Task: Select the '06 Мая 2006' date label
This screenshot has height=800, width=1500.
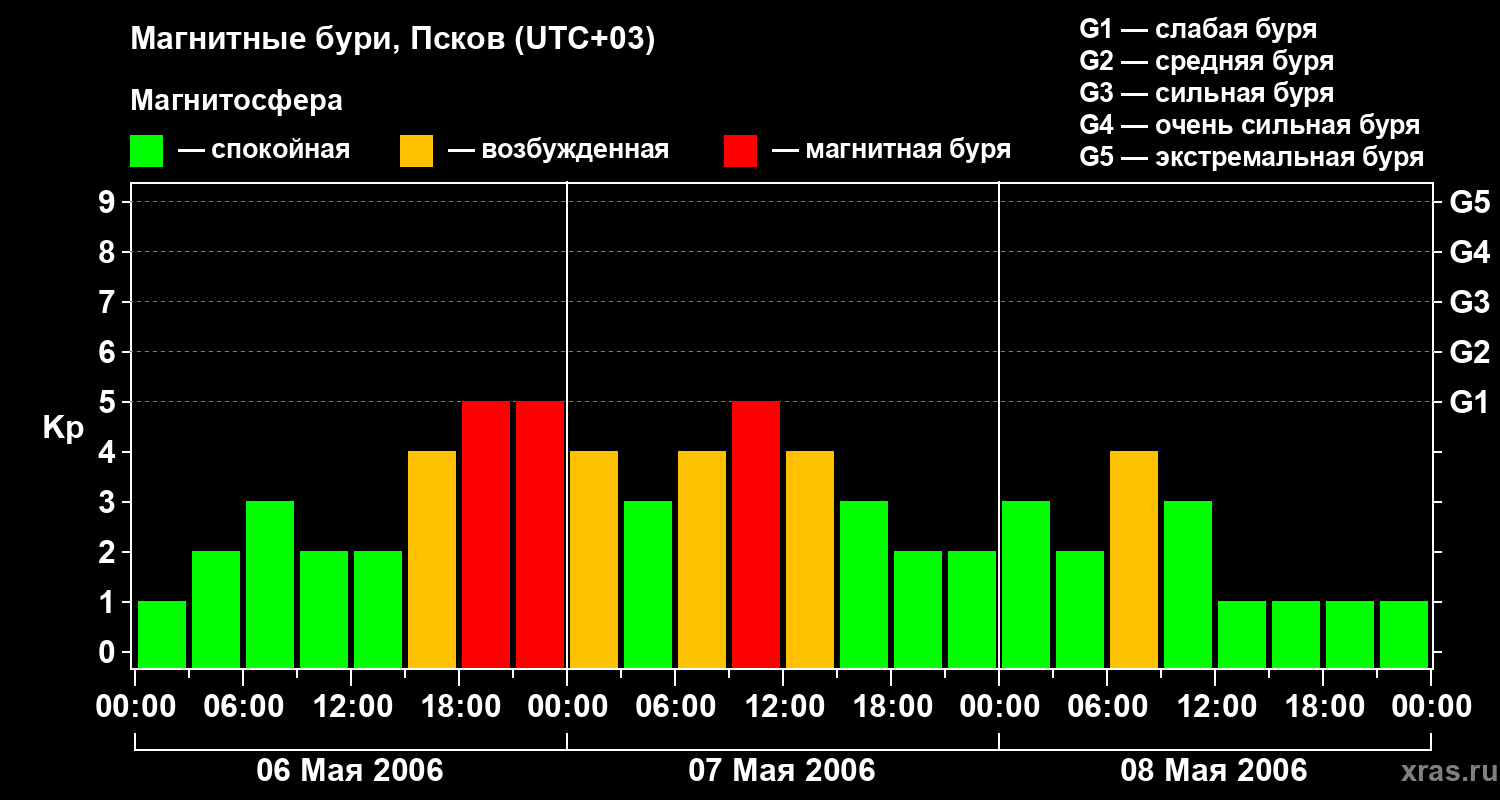Action: [x=350, y=771]
